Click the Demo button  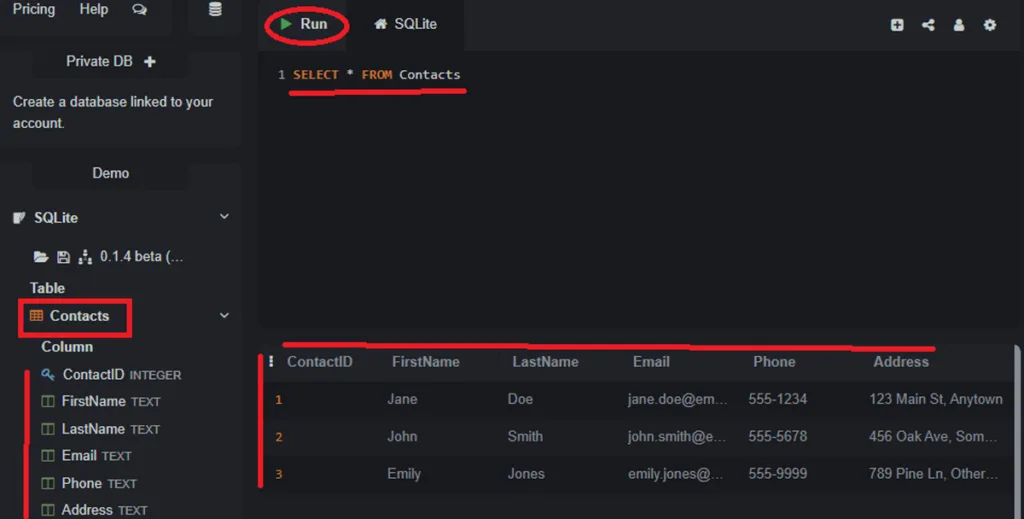tap(111, 173)
